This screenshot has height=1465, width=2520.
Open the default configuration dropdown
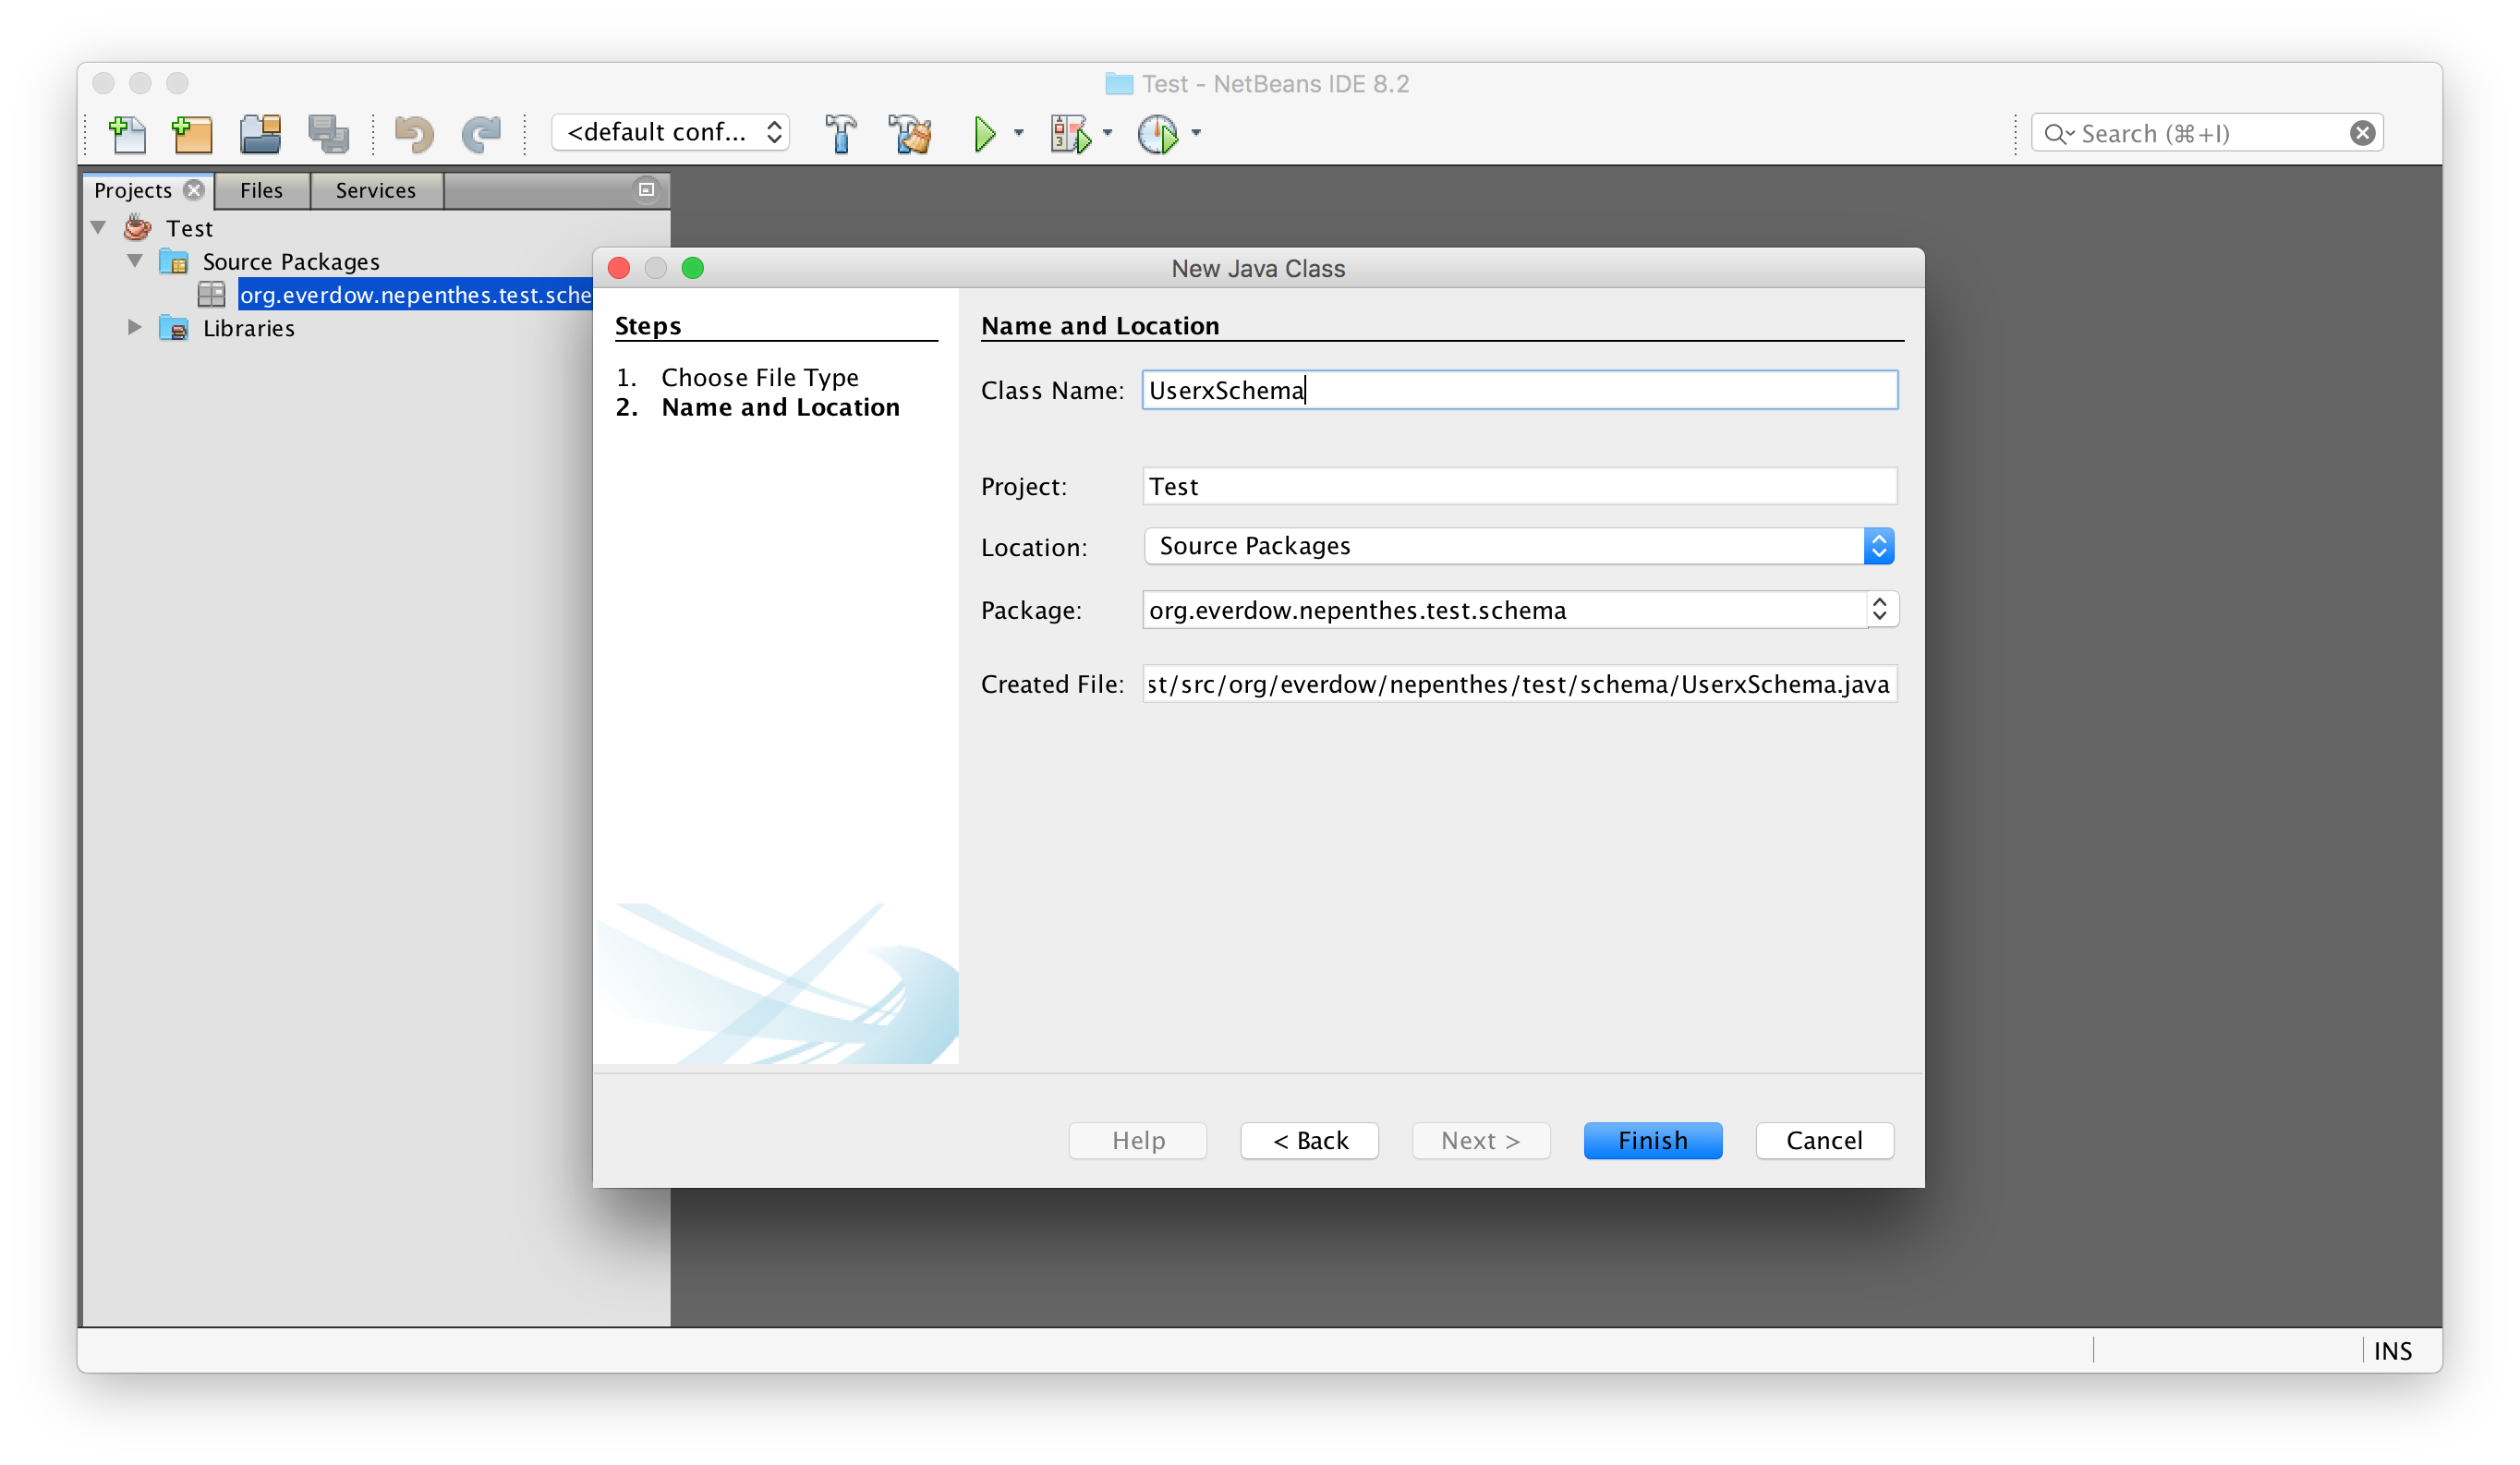[671, 132]
